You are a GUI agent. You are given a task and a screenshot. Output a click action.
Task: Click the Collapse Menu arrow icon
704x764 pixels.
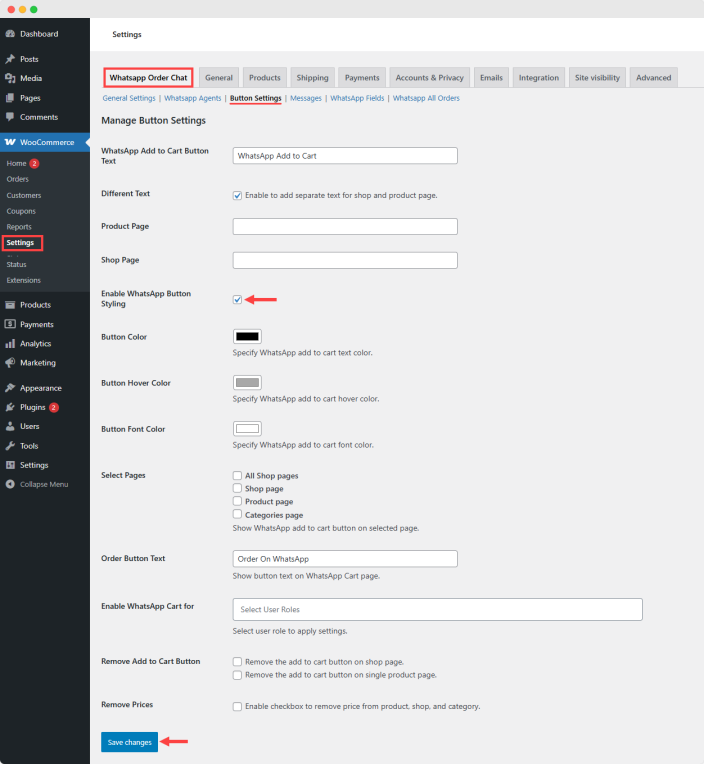(10, 484)
